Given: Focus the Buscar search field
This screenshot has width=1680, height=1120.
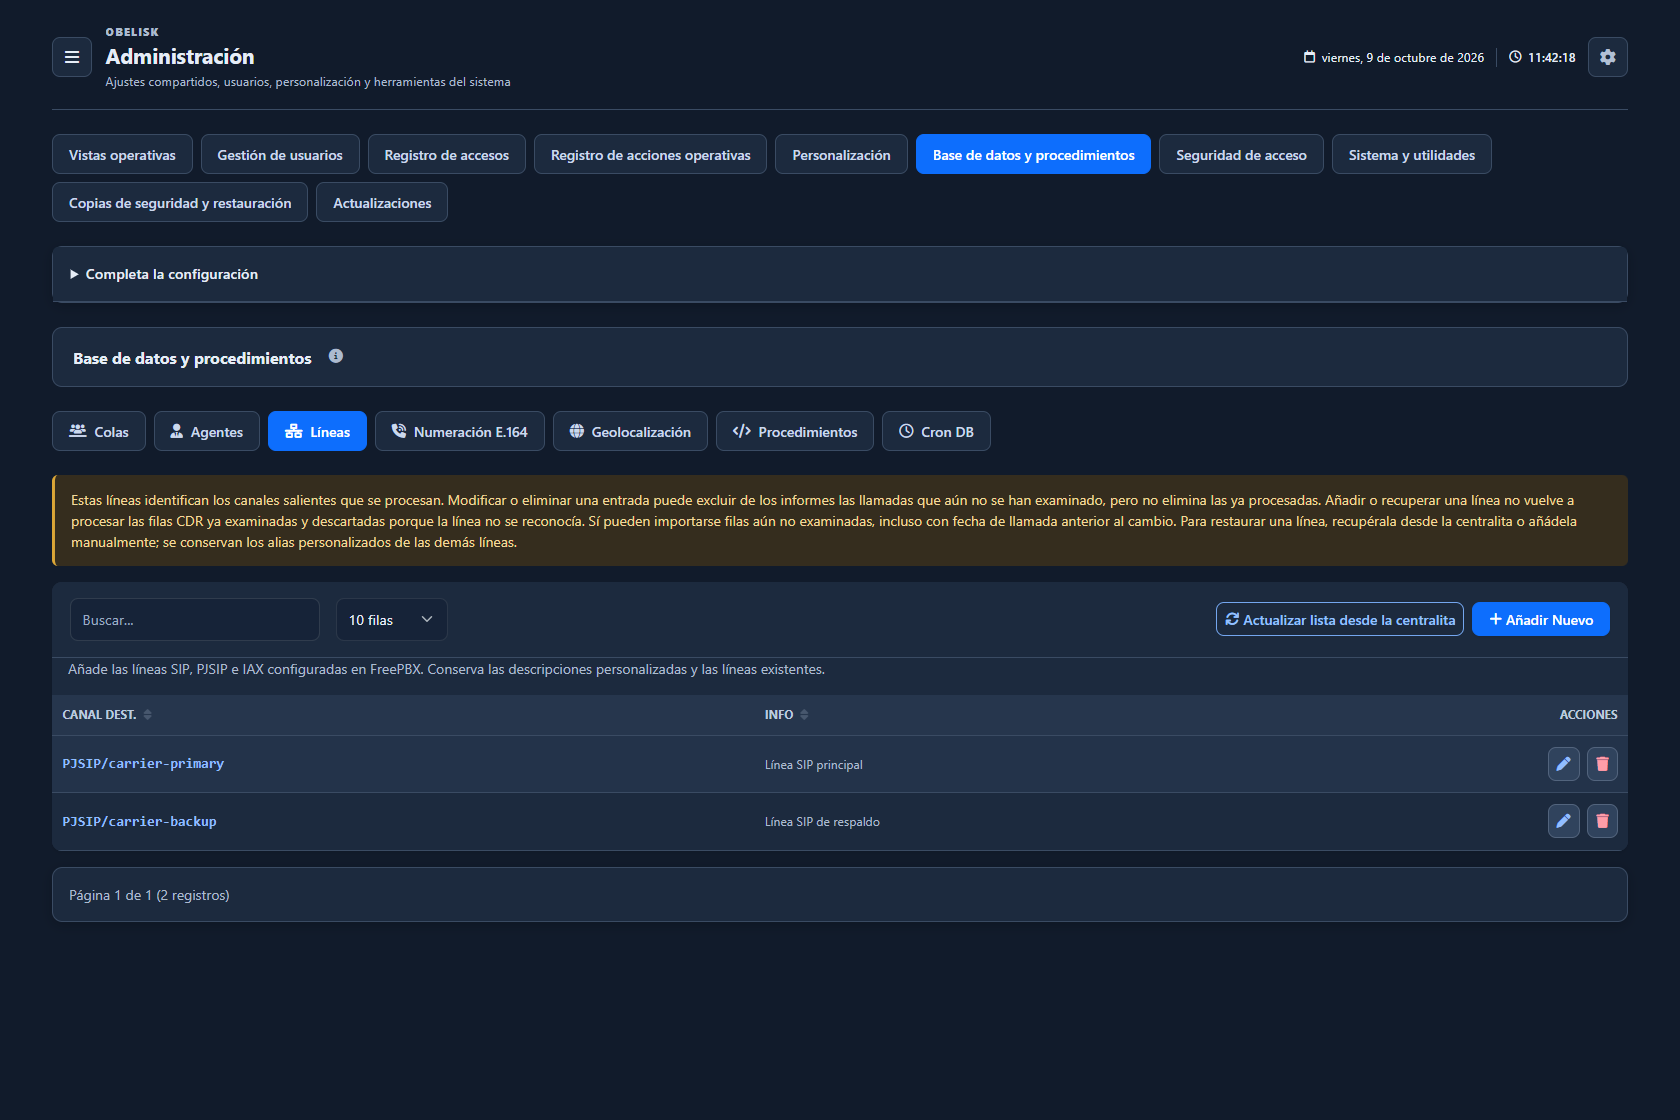Looking at the screenshot, I should coord(195,620).
